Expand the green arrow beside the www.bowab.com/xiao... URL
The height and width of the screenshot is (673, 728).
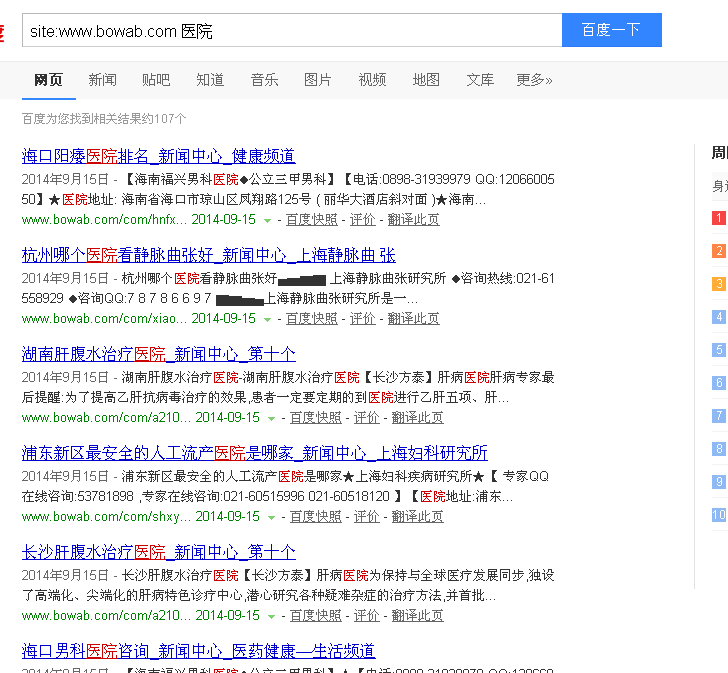pyautogui.click(x=268, y=319)
